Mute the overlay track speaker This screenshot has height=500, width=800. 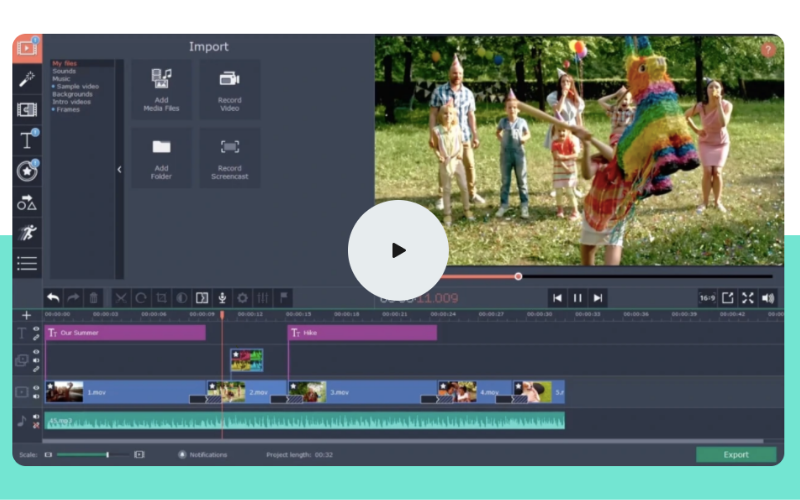coord(36,361)
